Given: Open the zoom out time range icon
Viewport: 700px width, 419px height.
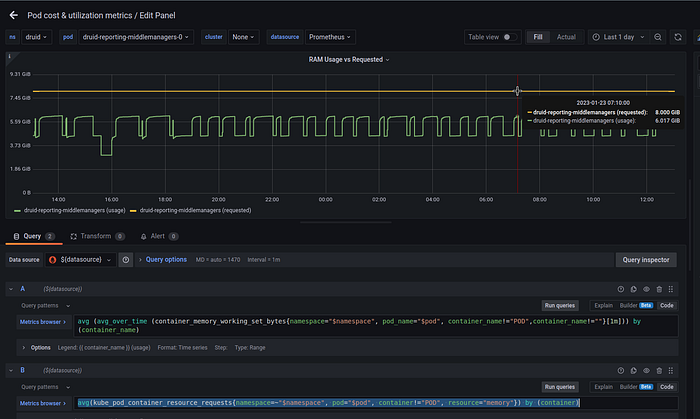Looking at the screenshot, I should (x=658, y=37).
